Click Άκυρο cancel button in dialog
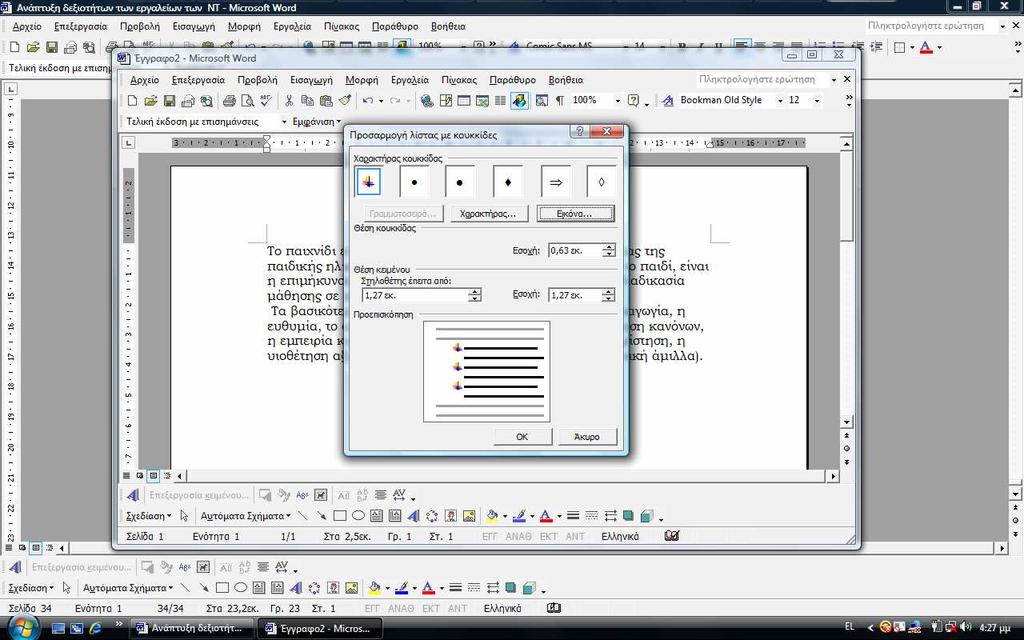Screen dimensions: 1024x640 [587, 436]
